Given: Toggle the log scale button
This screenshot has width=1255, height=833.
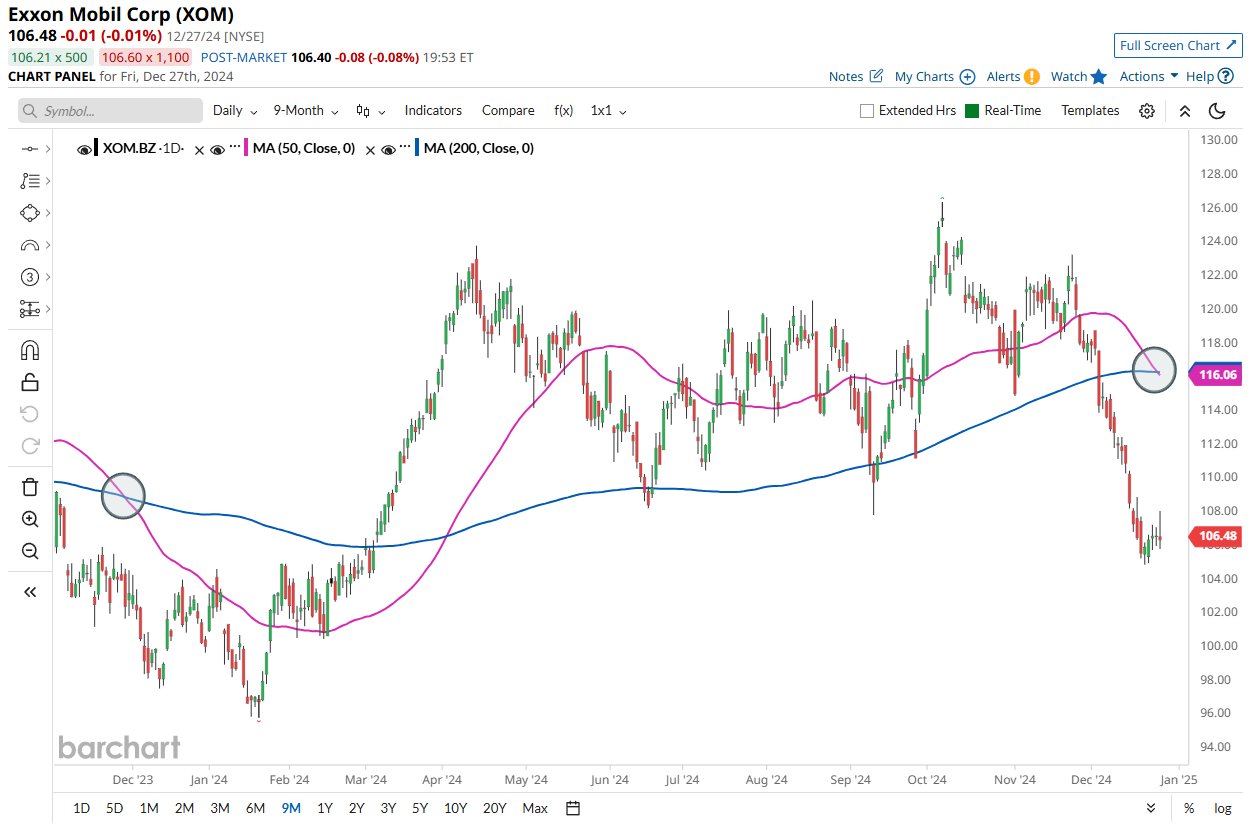Looking at the screenshot, I should tap(1222, 808).
